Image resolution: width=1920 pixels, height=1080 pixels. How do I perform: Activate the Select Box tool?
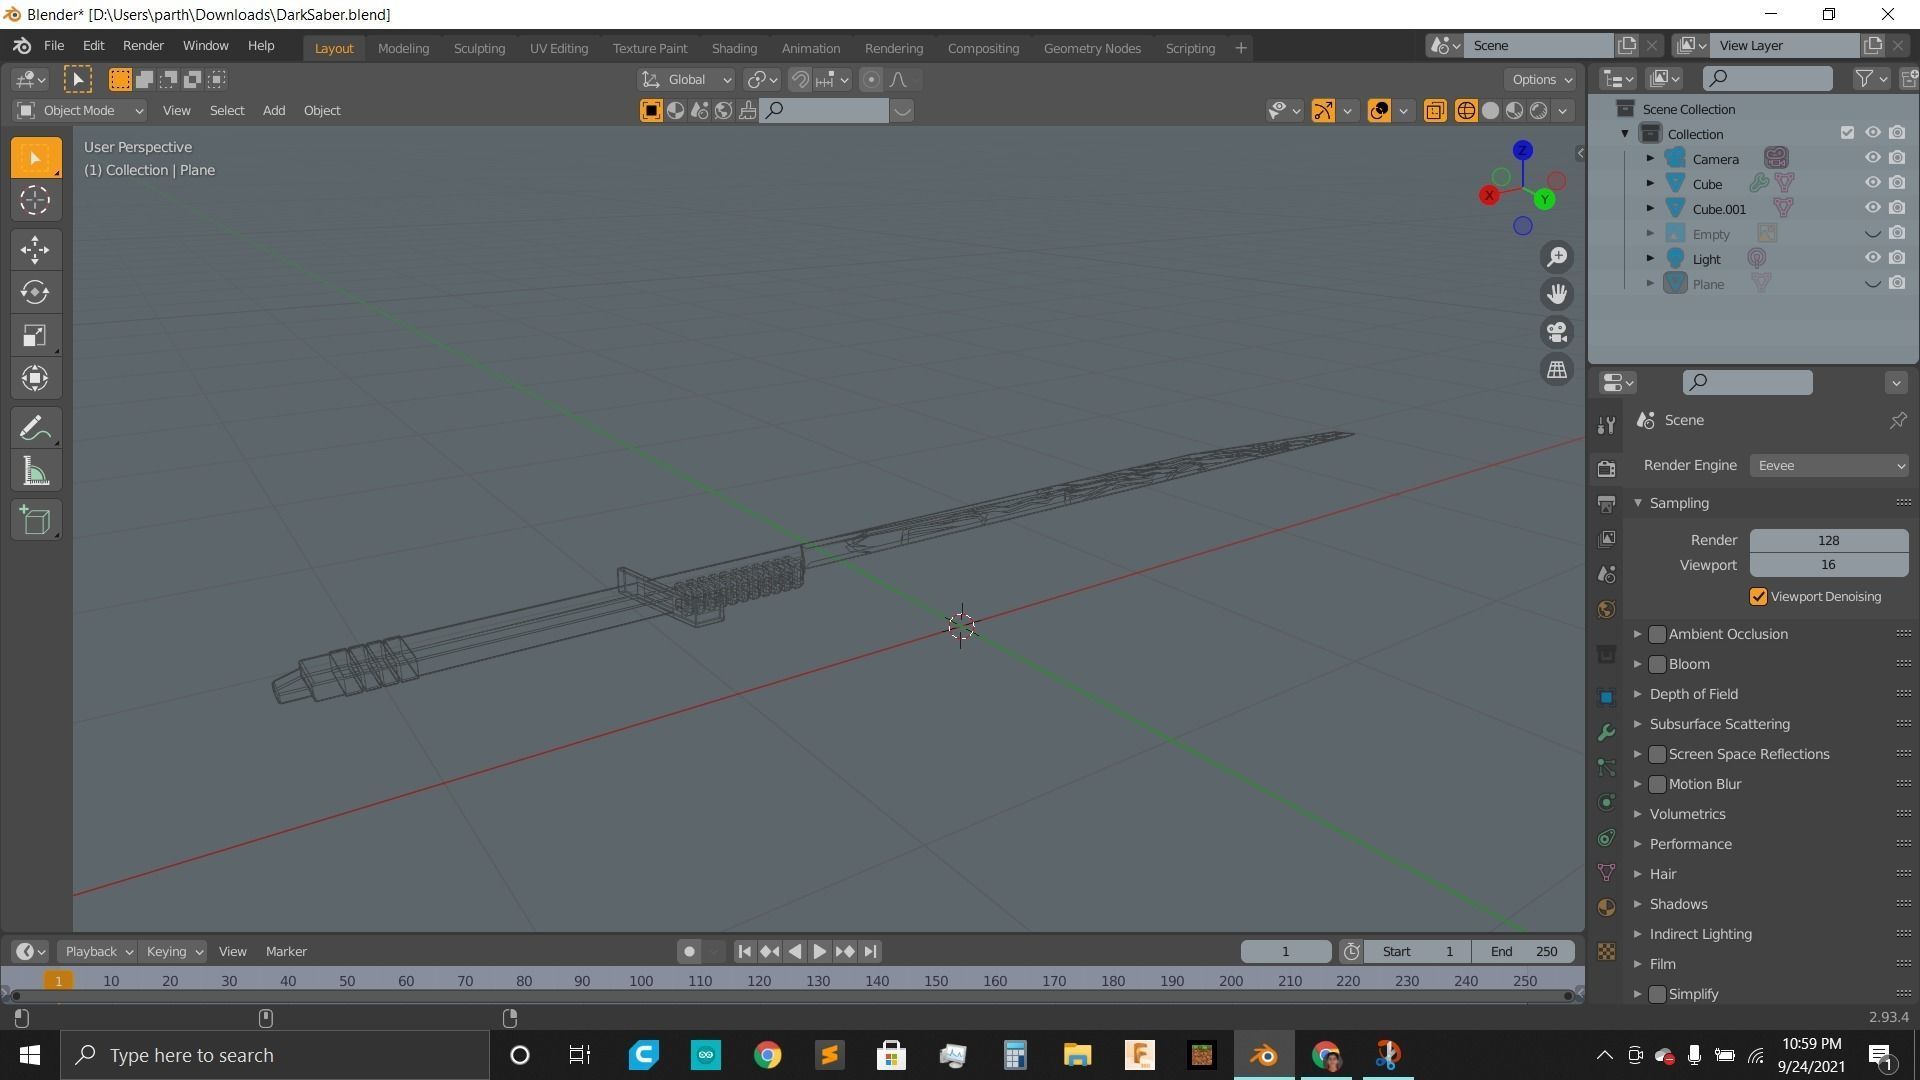[36, 158]
